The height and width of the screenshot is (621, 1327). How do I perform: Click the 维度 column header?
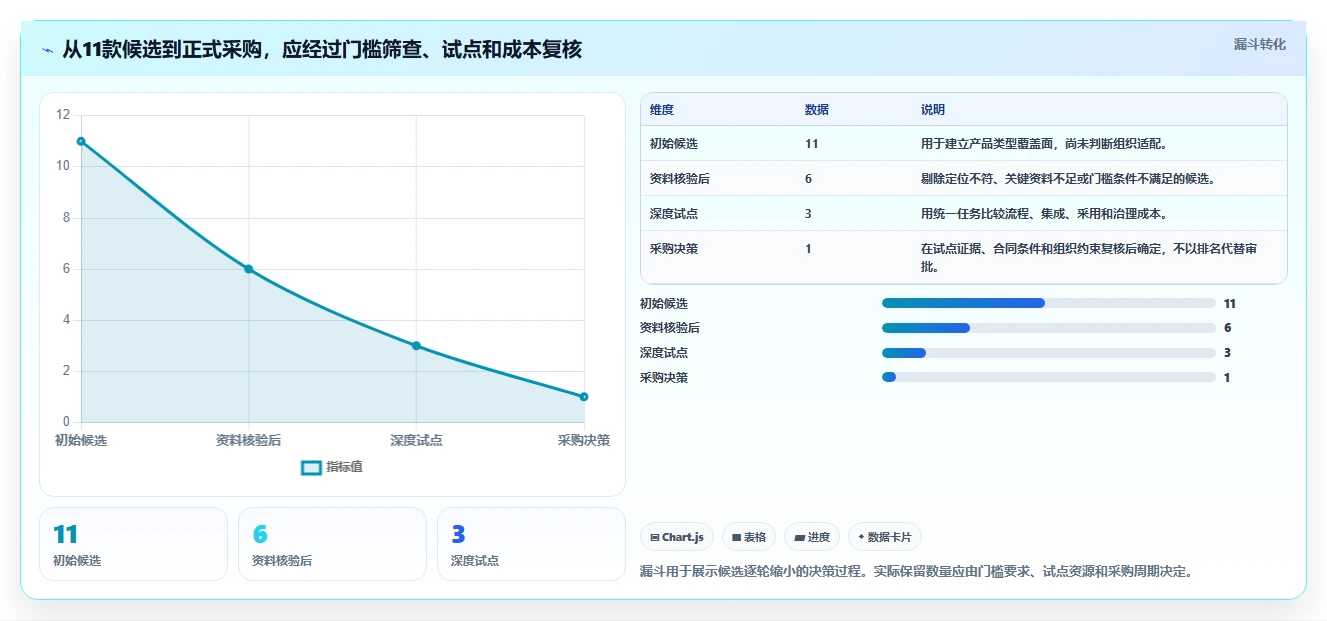(x=662, y=110)
